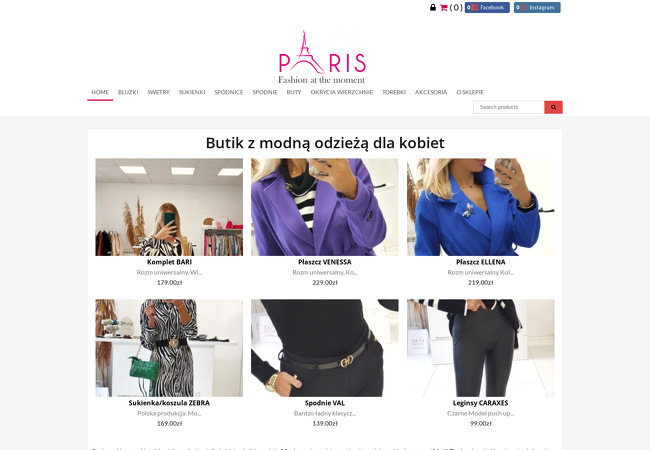Select the Sukienka/koszula ZEBRA photo
This screenshot has height=450, width=650.
coord(169,348)
